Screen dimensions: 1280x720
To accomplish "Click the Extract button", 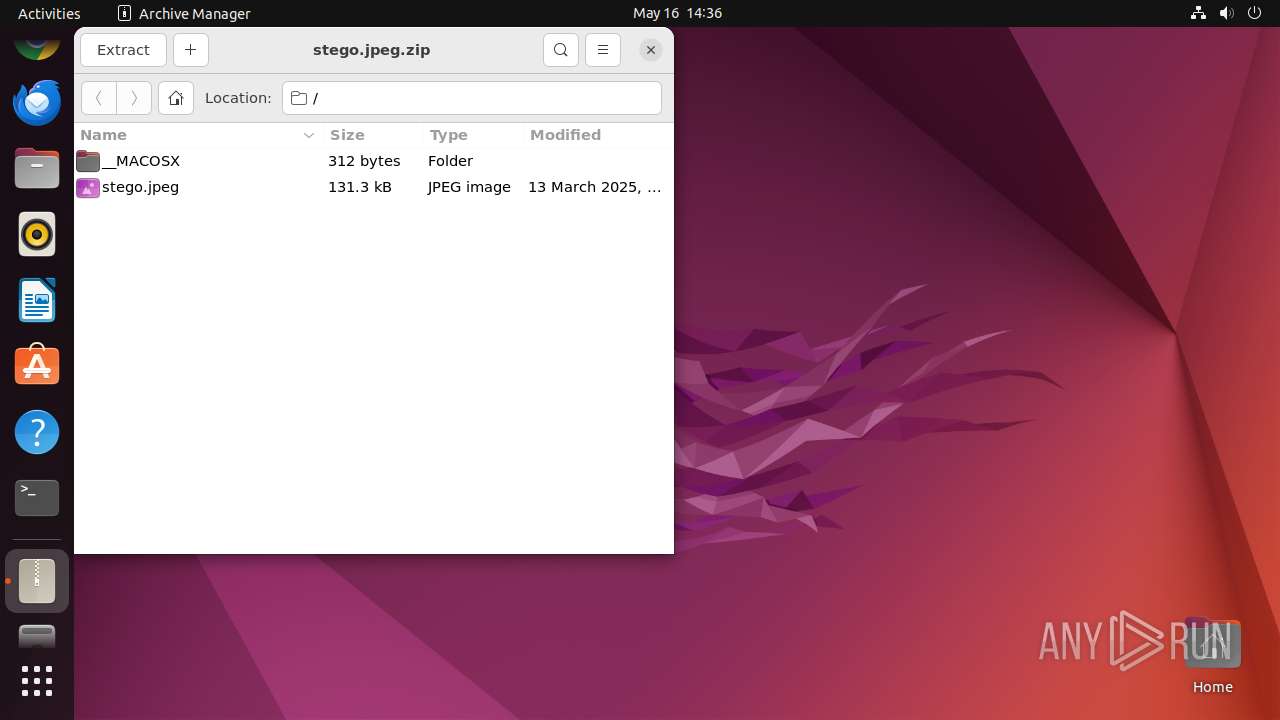I will pyautogui.click(x=123, y=50).
